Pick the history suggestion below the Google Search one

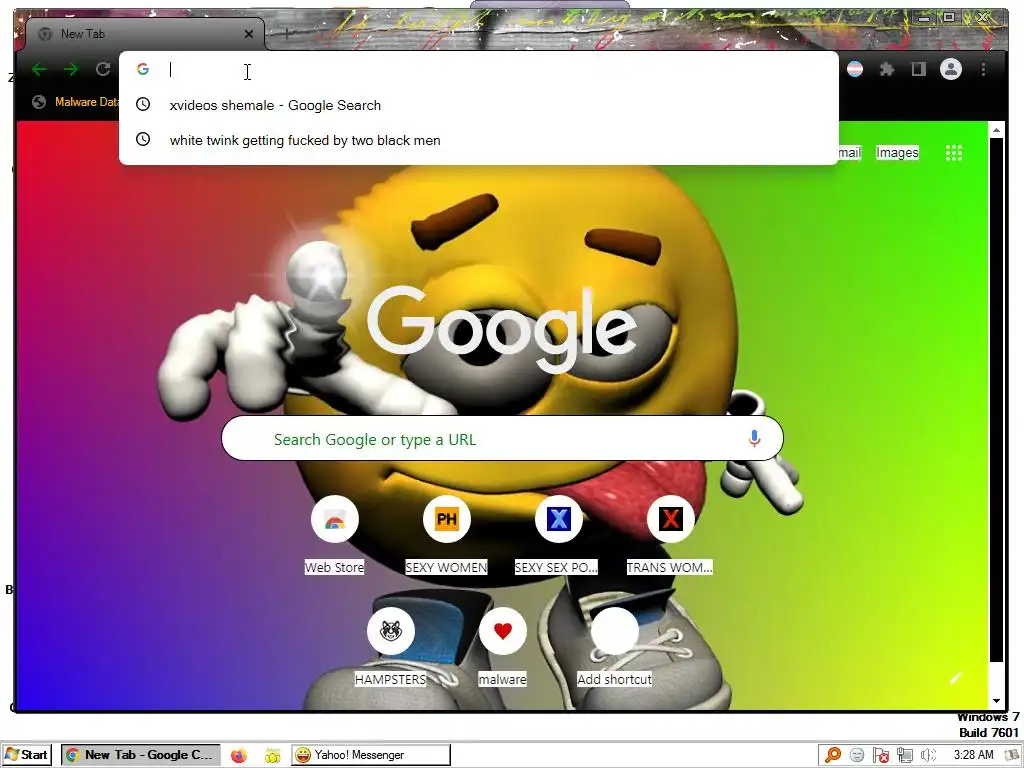[479, 140]
